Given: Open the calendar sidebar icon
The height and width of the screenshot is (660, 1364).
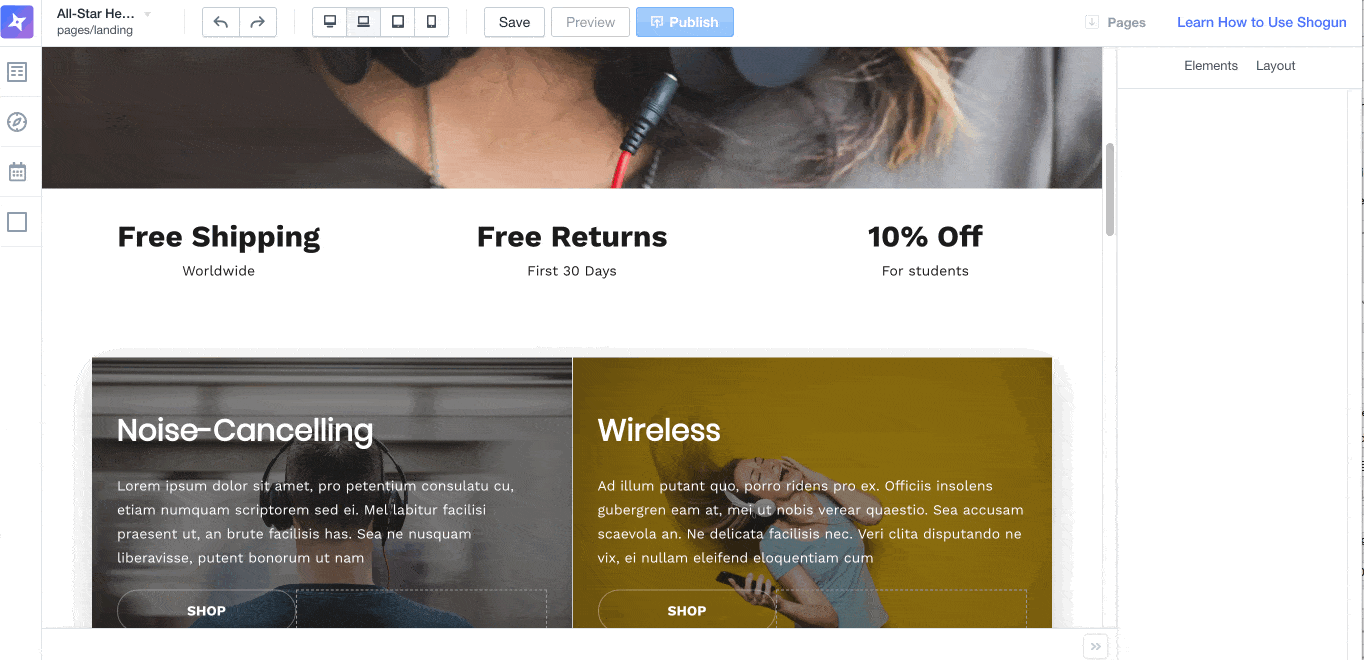Looking at the screenshot, I should click(17, 172).
